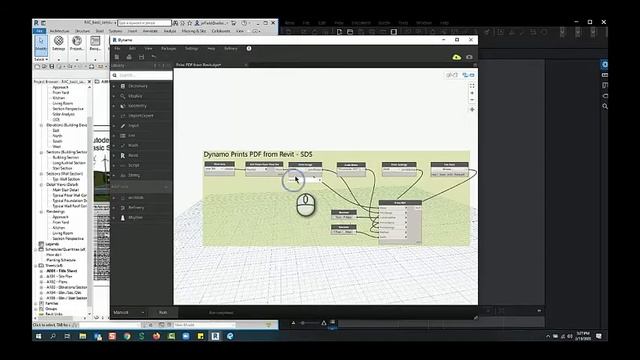Click the Help question mark in Revit title bar
This screenshot has height=360, width=640.
tap(244, 23)
